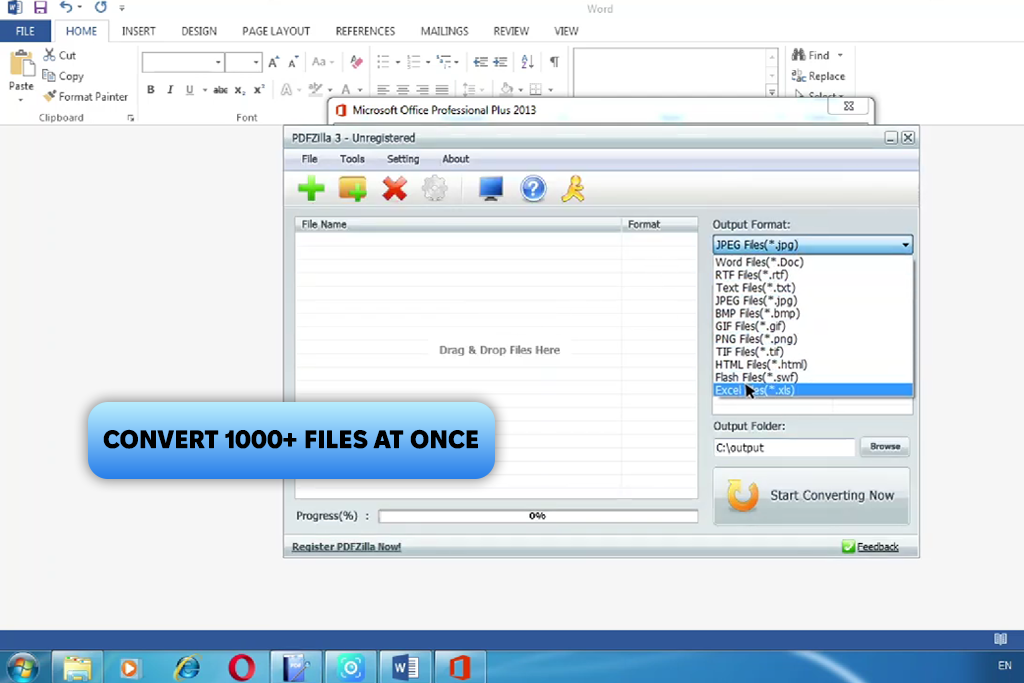This screenshot has height=683, width=1024.
Task: Click the Redo icon in Quick Access Toolbar
Action: 101,7
